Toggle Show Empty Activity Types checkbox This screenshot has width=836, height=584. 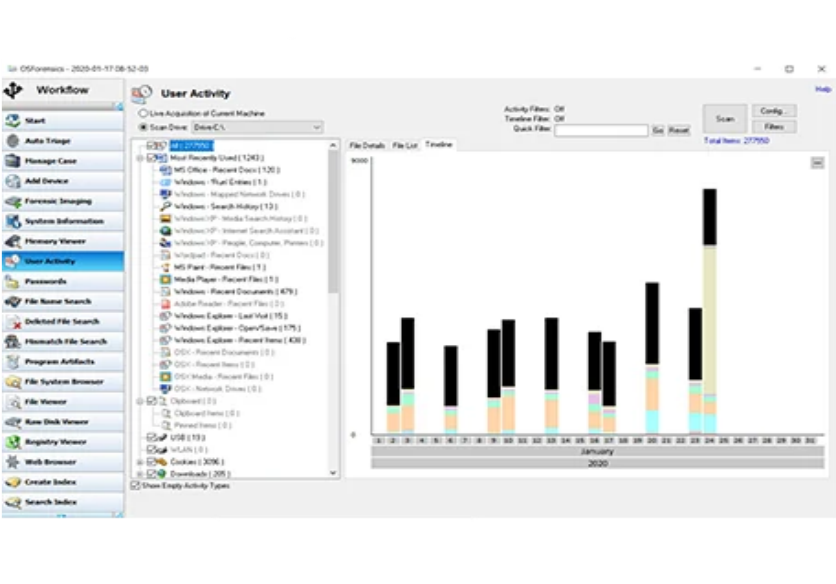(x=135, y=486)
